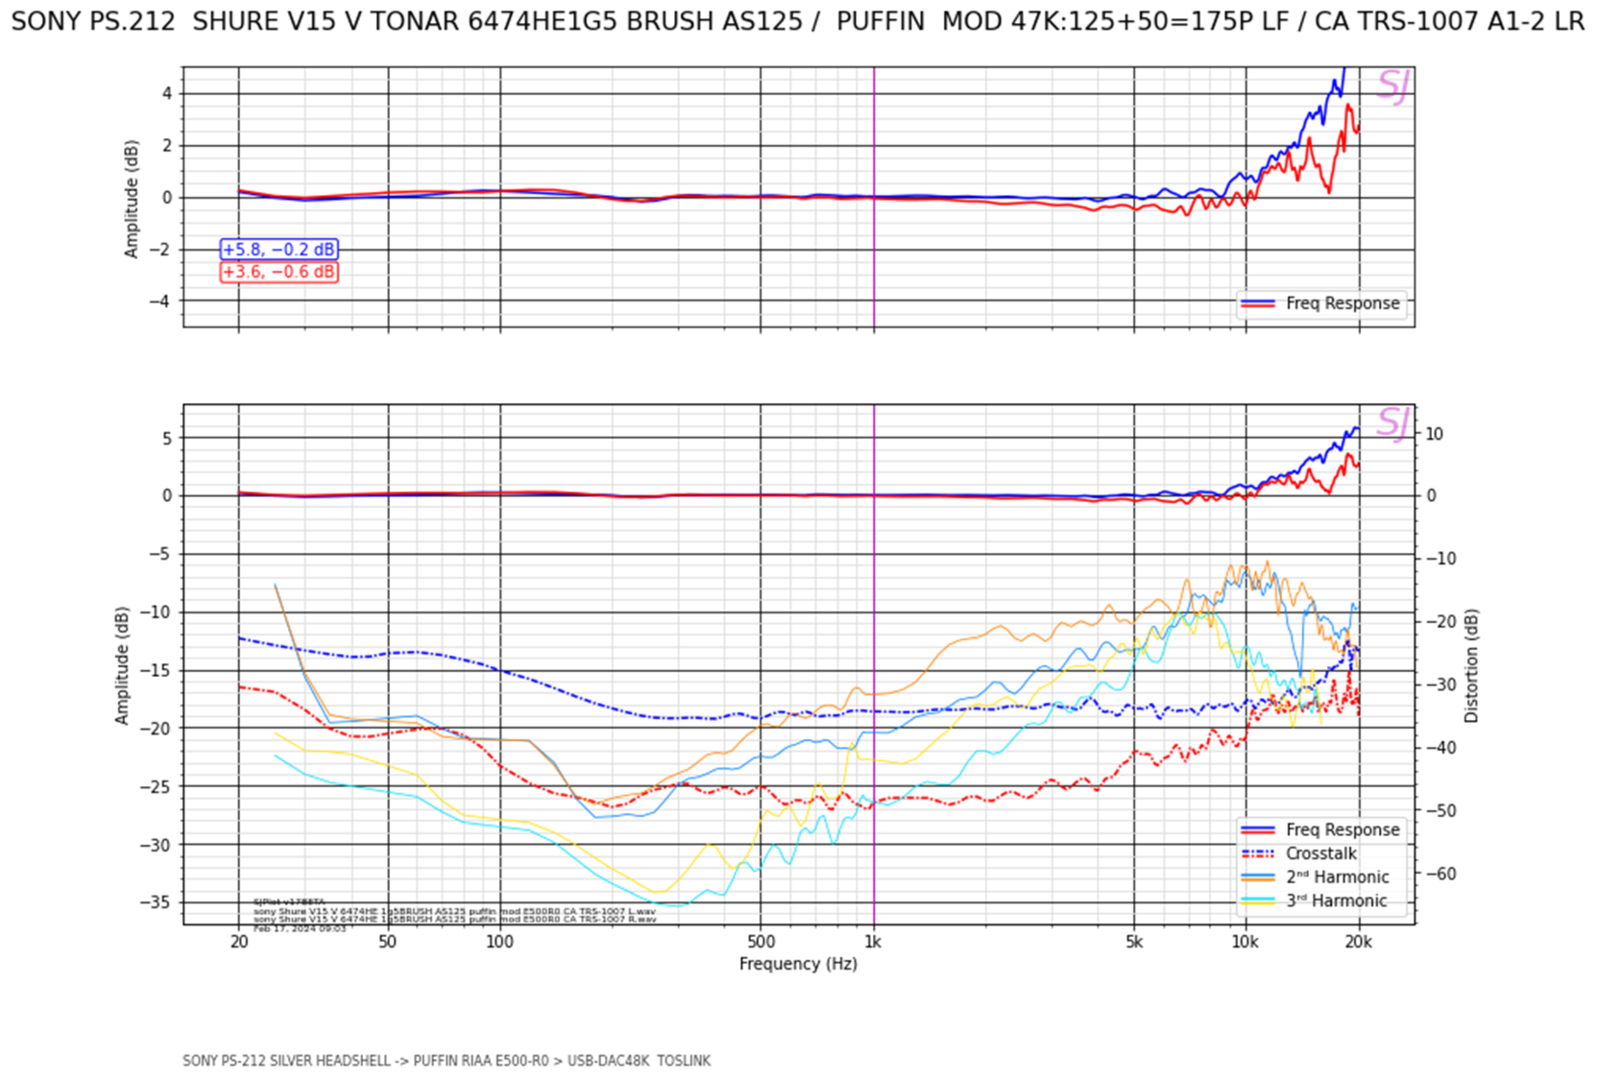Click the Frequency (Hz) axis label

pyautogui.click(x=798, y=964)
